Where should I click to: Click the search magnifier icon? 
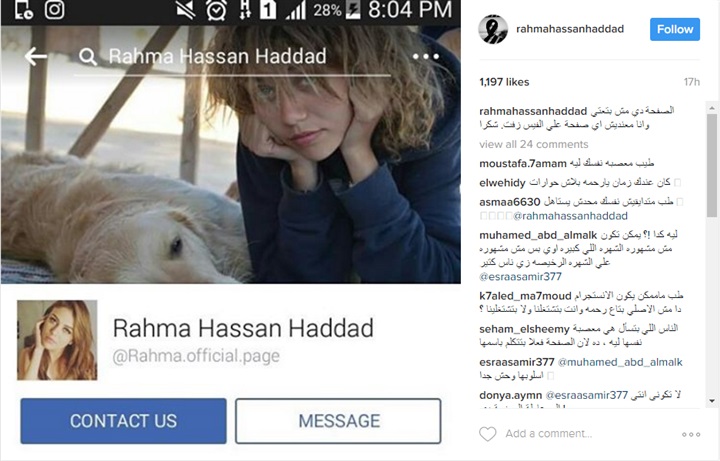[x=88, y=57]
